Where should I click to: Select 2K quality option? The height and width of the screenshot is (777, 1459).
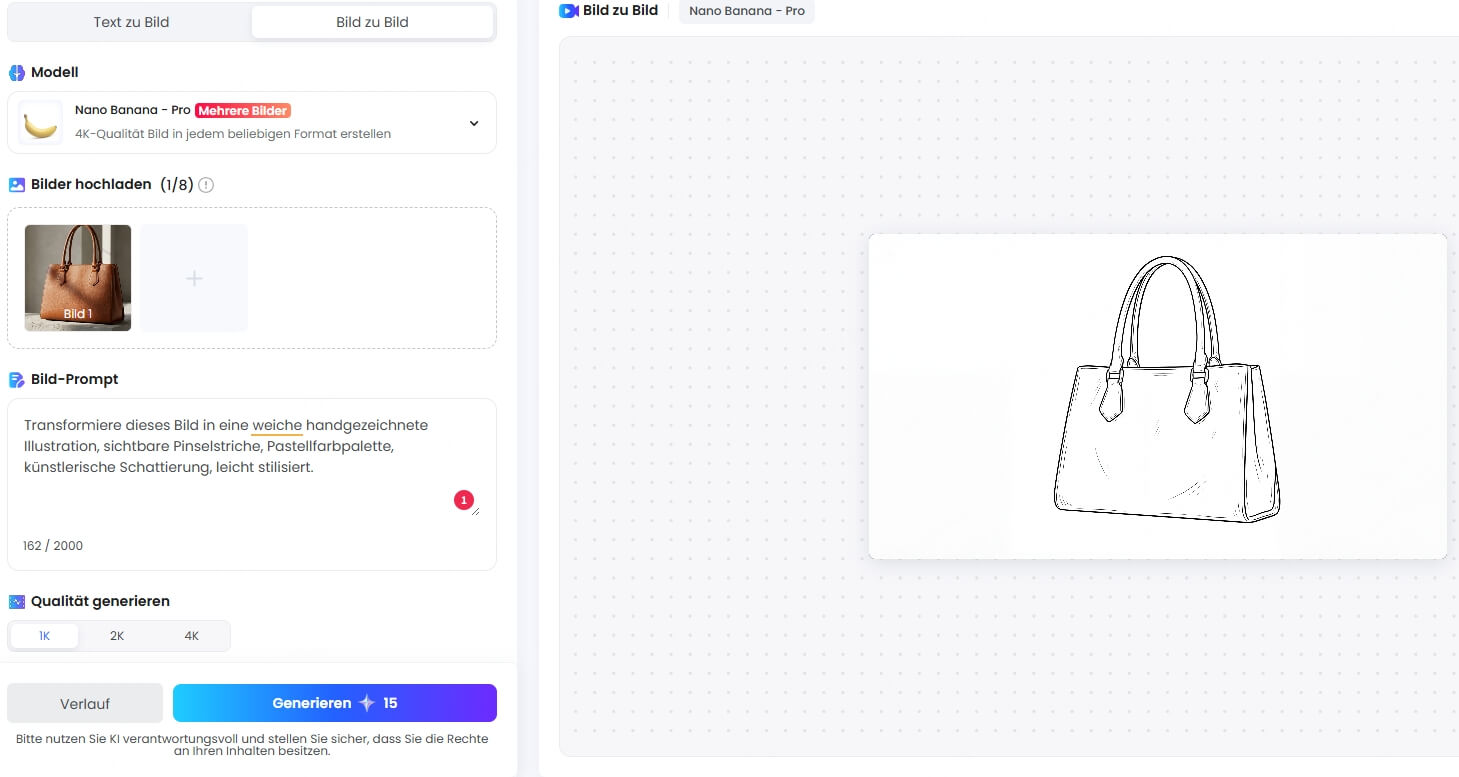[117, 636]
